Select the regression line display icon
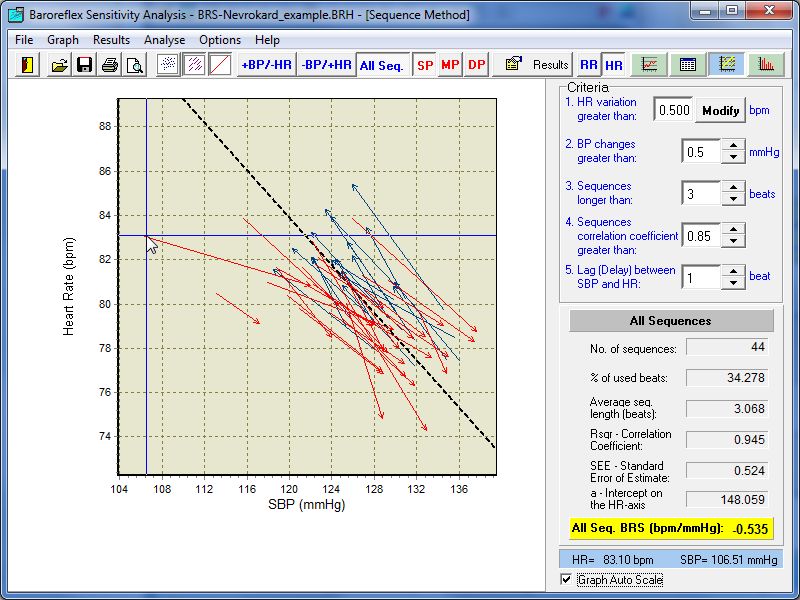This screenshot has height=600, width=800. pos(219,65)
